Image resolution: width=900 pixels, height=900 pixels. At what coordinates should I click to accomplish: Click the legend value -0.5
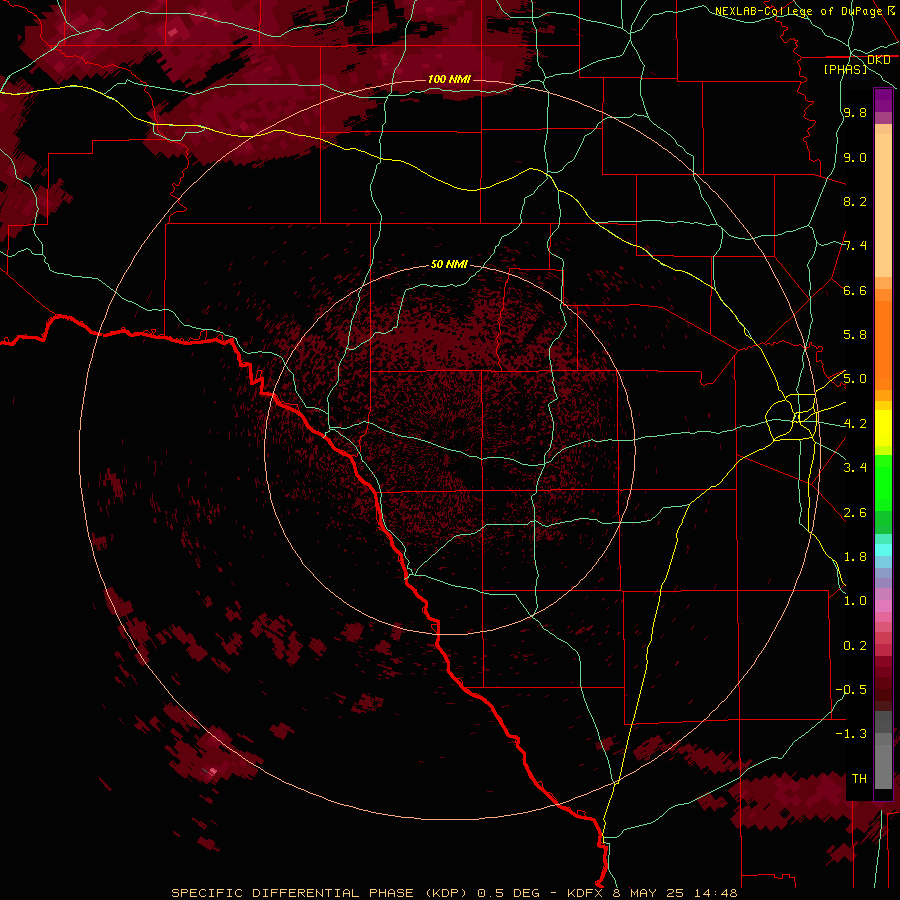pos(851,690)
